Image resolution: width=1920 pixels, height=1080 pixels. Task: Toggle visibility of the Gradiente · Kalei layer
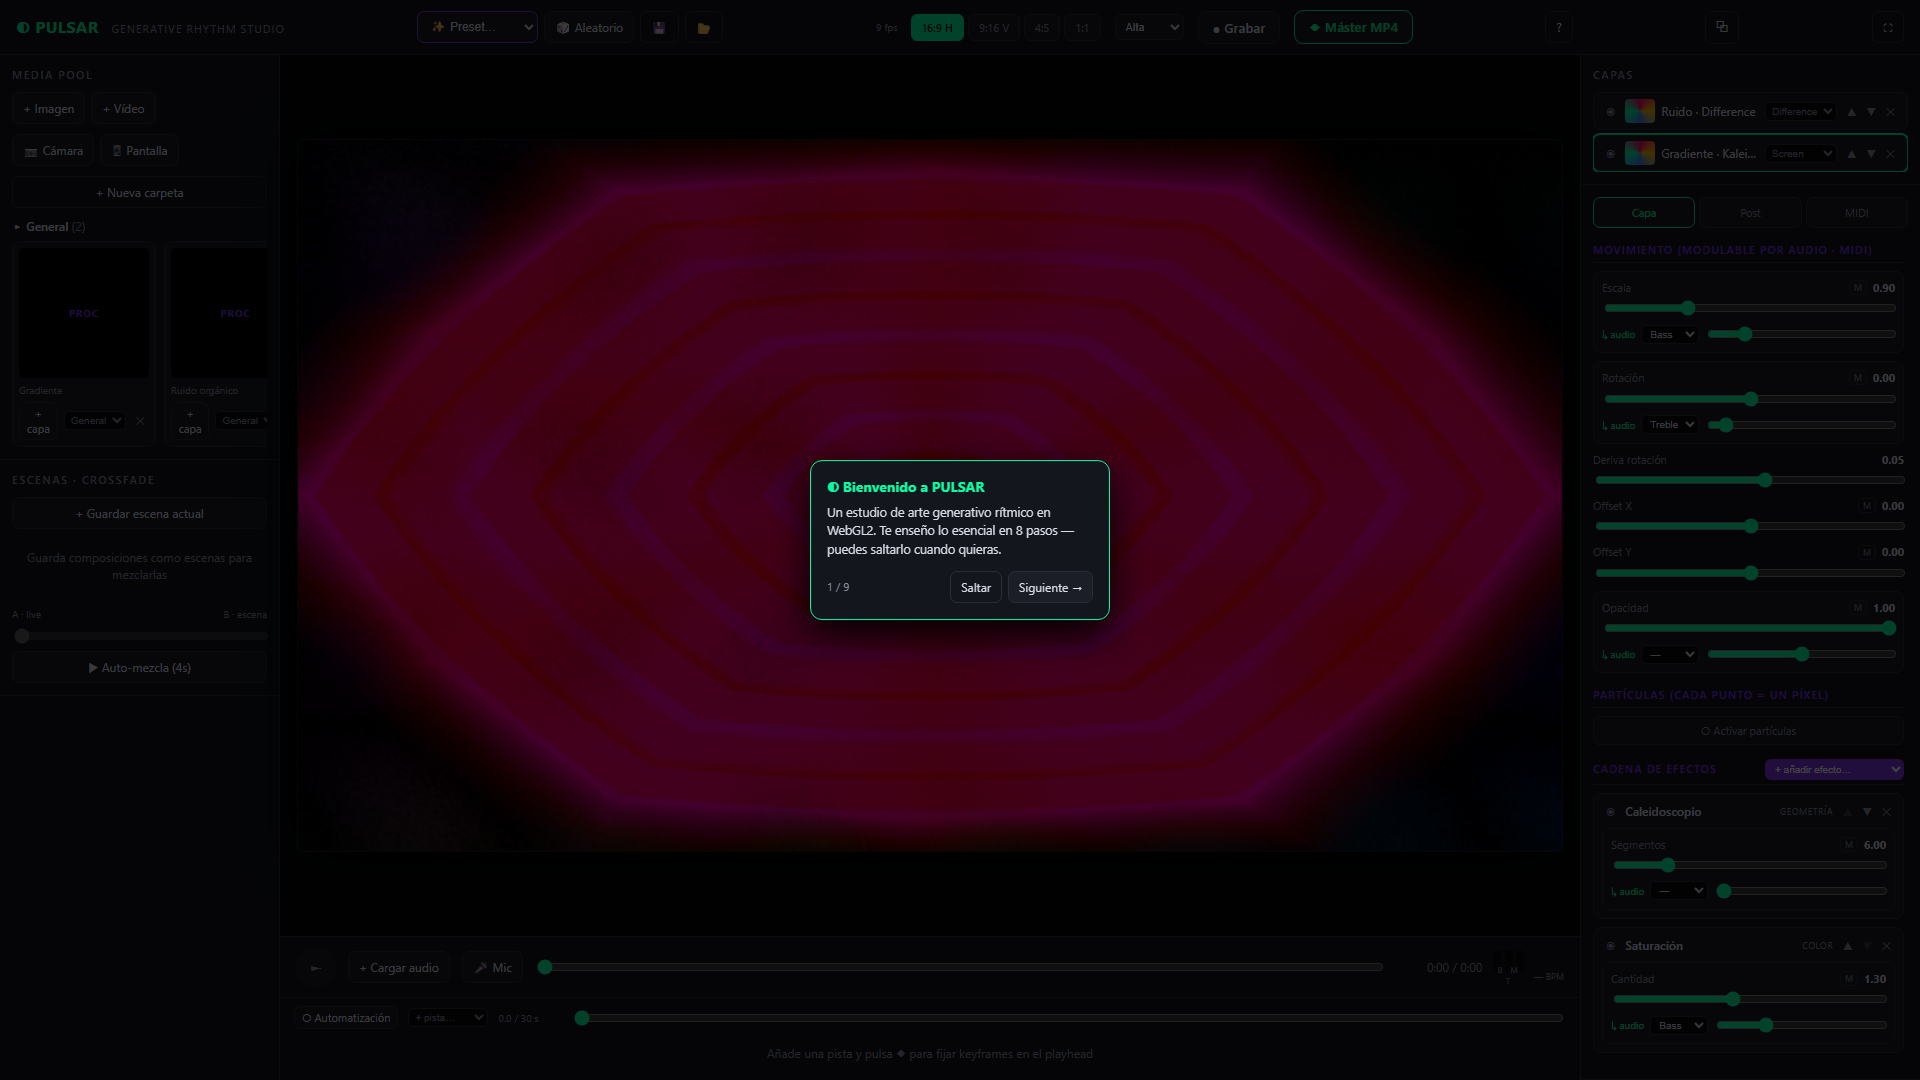[x=1610, y=154]
